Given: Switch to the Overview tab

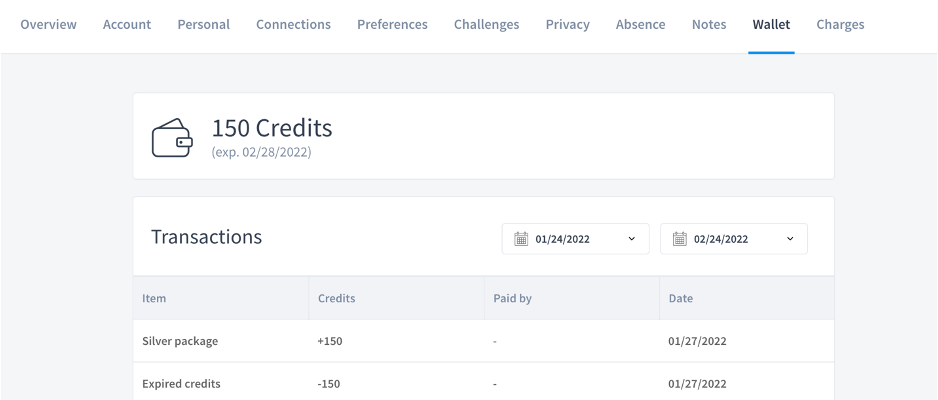Looking at the screenshot, I should point(48,25).
